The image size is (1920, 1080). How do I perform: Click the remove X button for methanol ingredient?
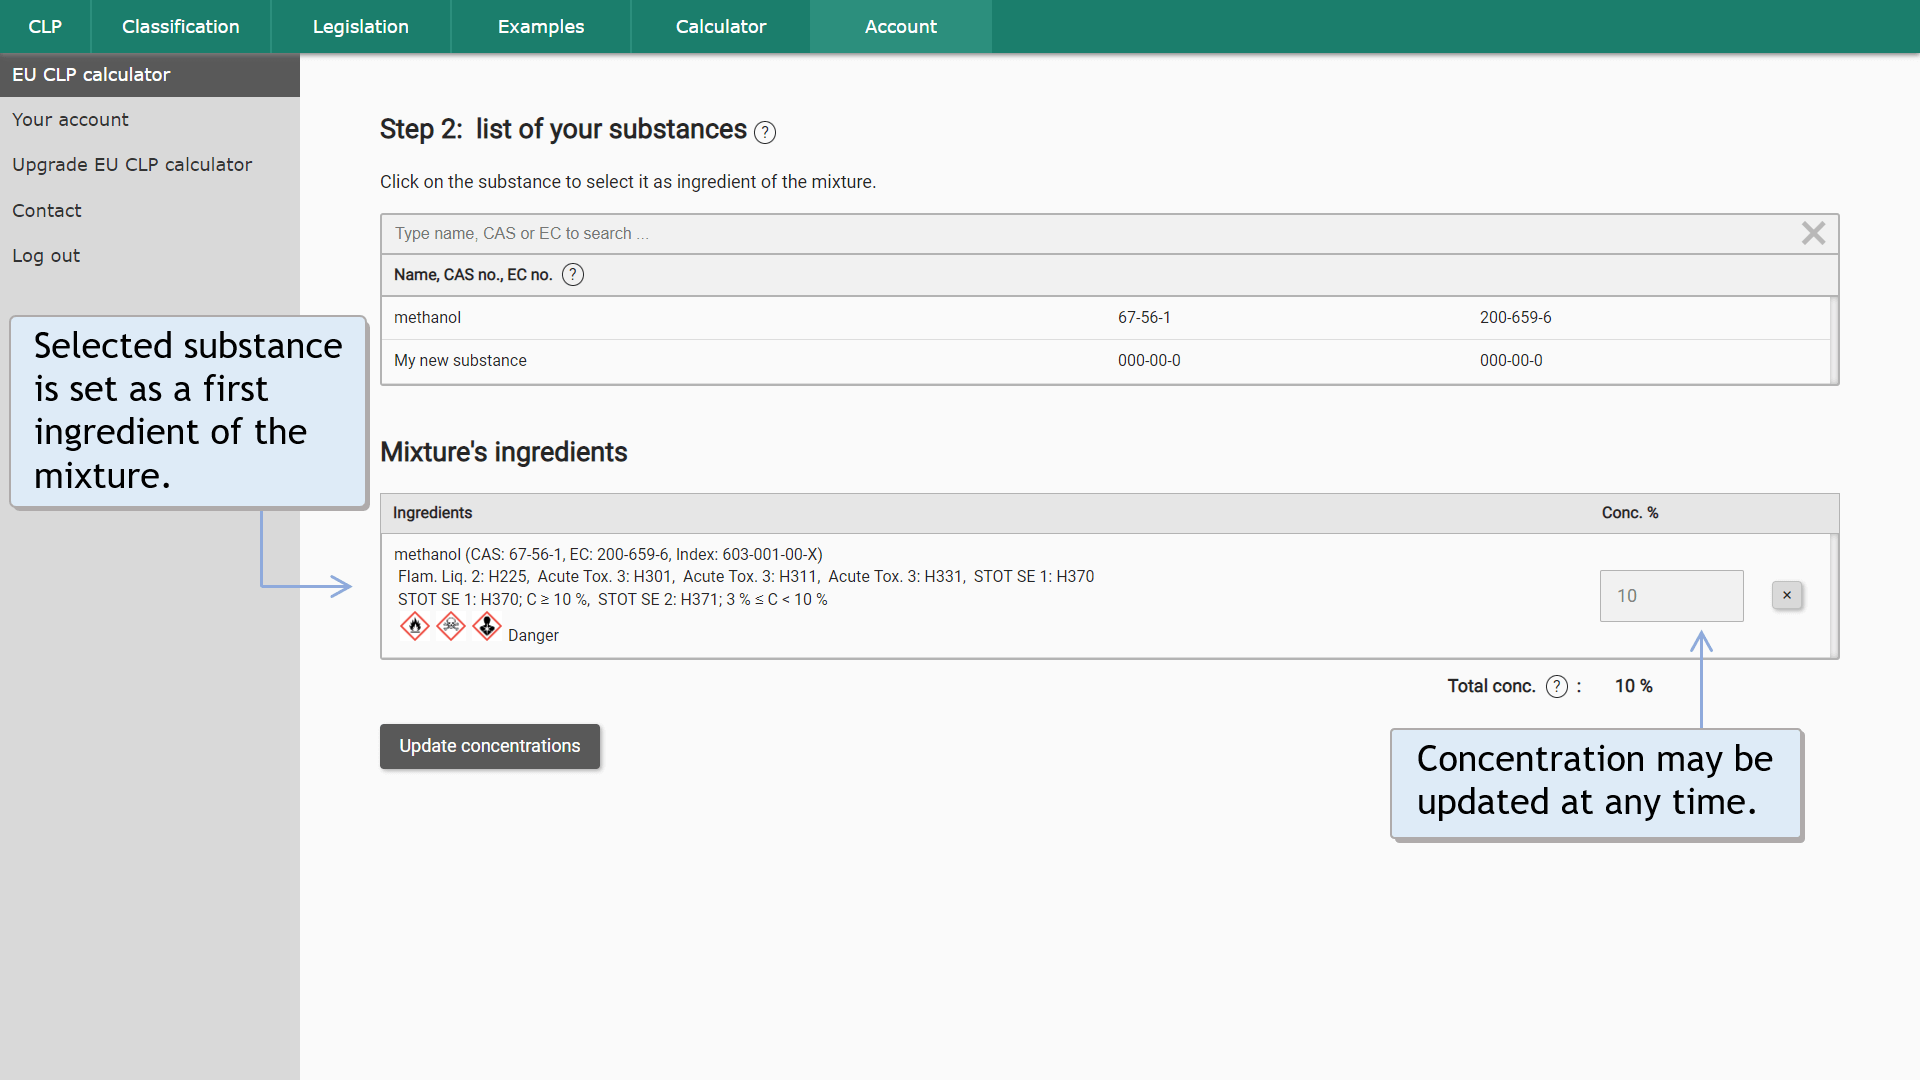click(1787, 595)
